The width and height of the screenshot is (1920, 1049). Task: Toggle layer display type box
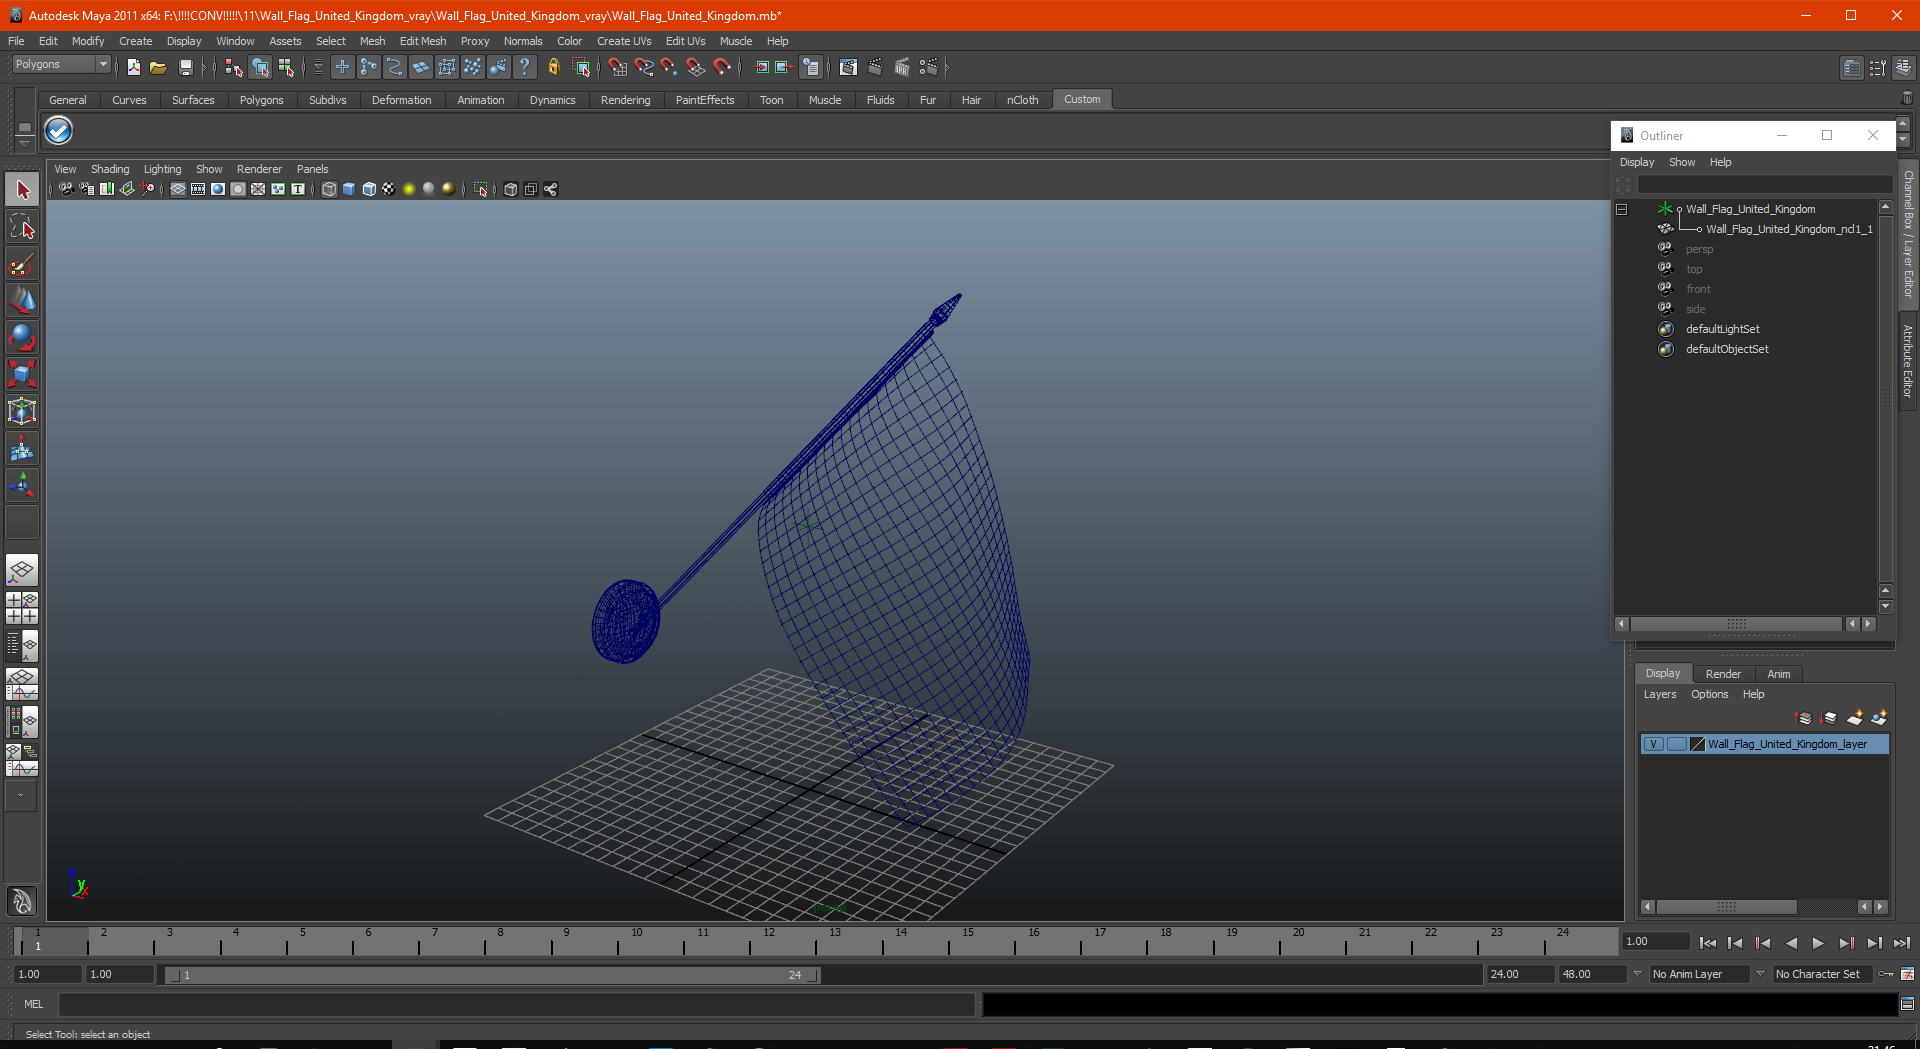point(1676,744)
